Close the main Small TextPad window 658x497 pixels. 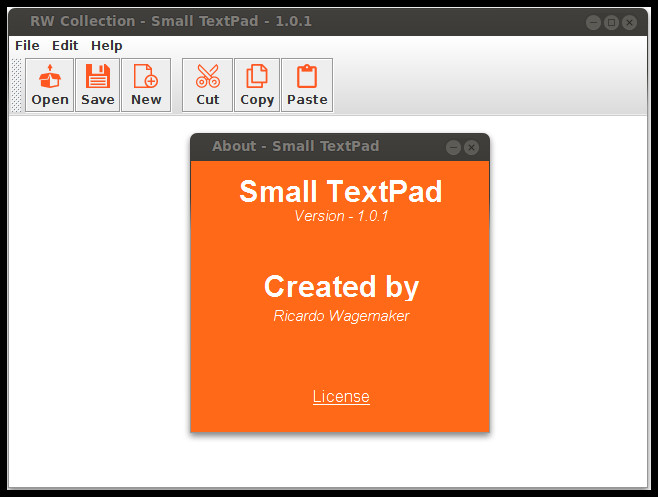(x=629, y=22)
